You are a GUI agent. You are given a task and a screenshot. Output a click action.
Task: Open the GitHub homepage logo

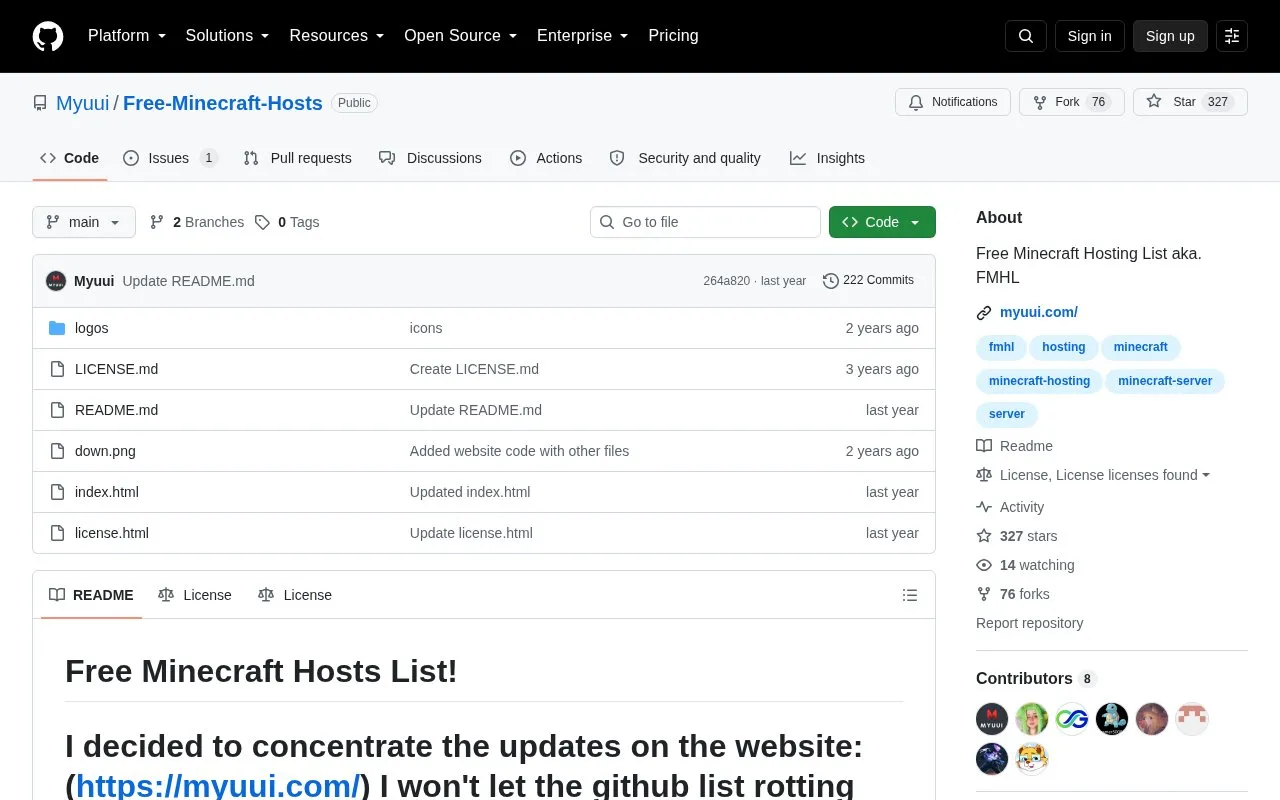(x=48, y=36)
